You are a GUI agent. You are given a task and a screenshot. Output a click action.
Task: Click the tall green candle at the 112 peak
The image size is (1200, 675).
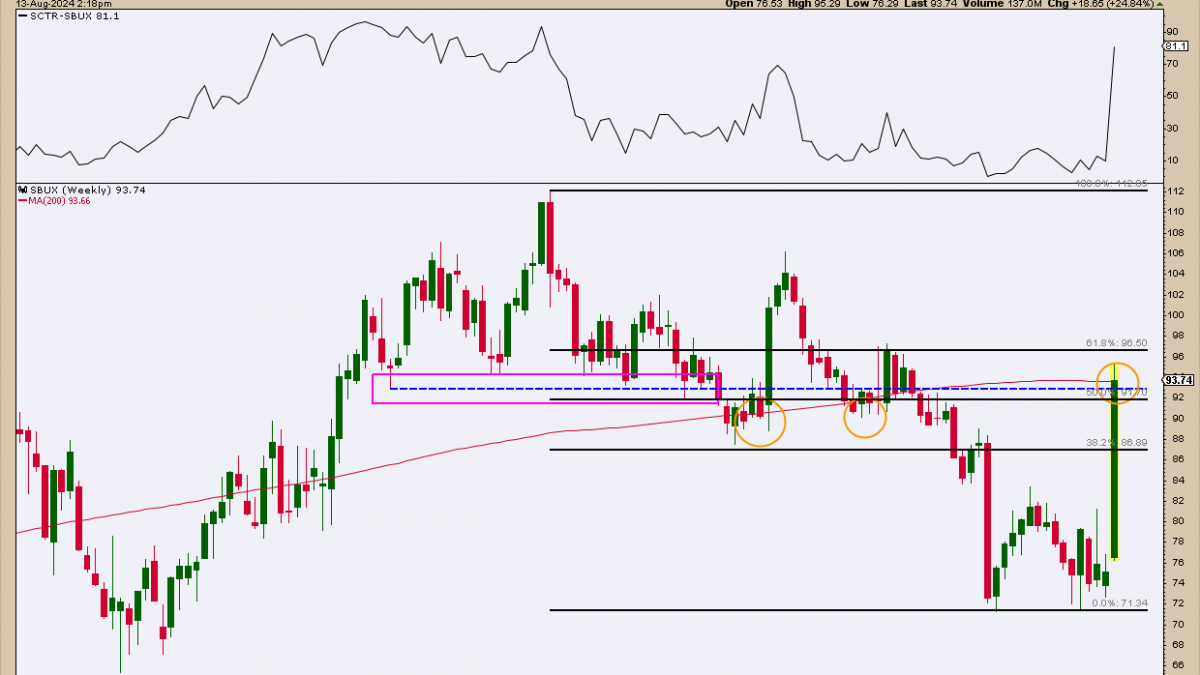541,233
